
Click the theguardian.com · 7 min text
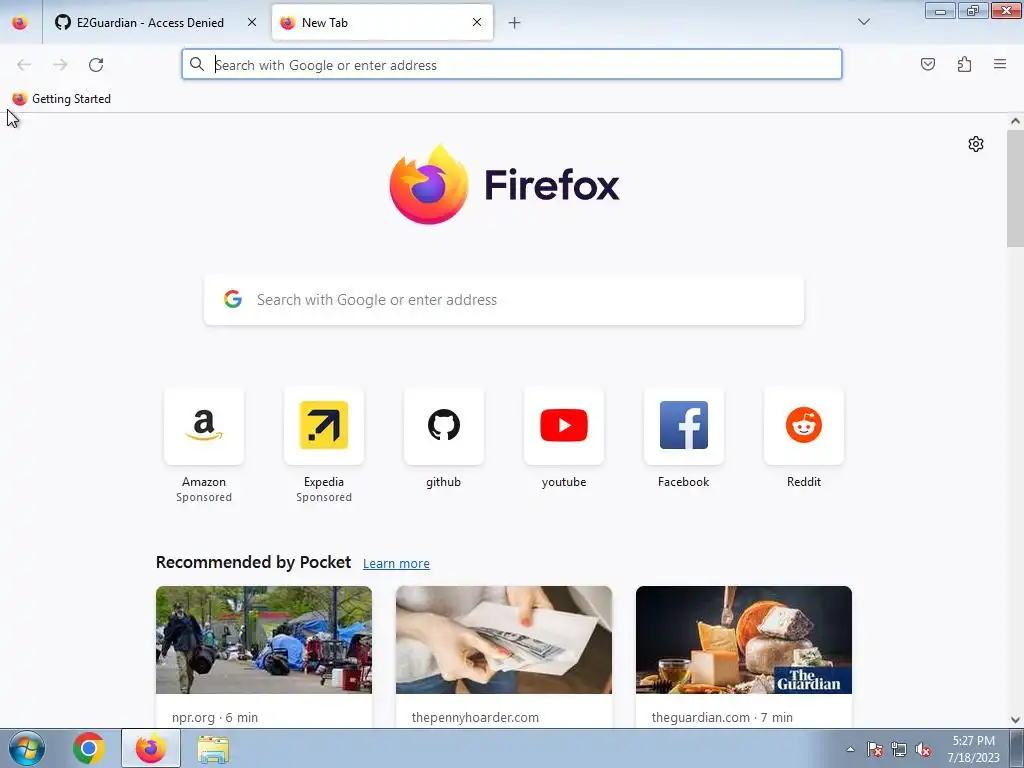722,718
